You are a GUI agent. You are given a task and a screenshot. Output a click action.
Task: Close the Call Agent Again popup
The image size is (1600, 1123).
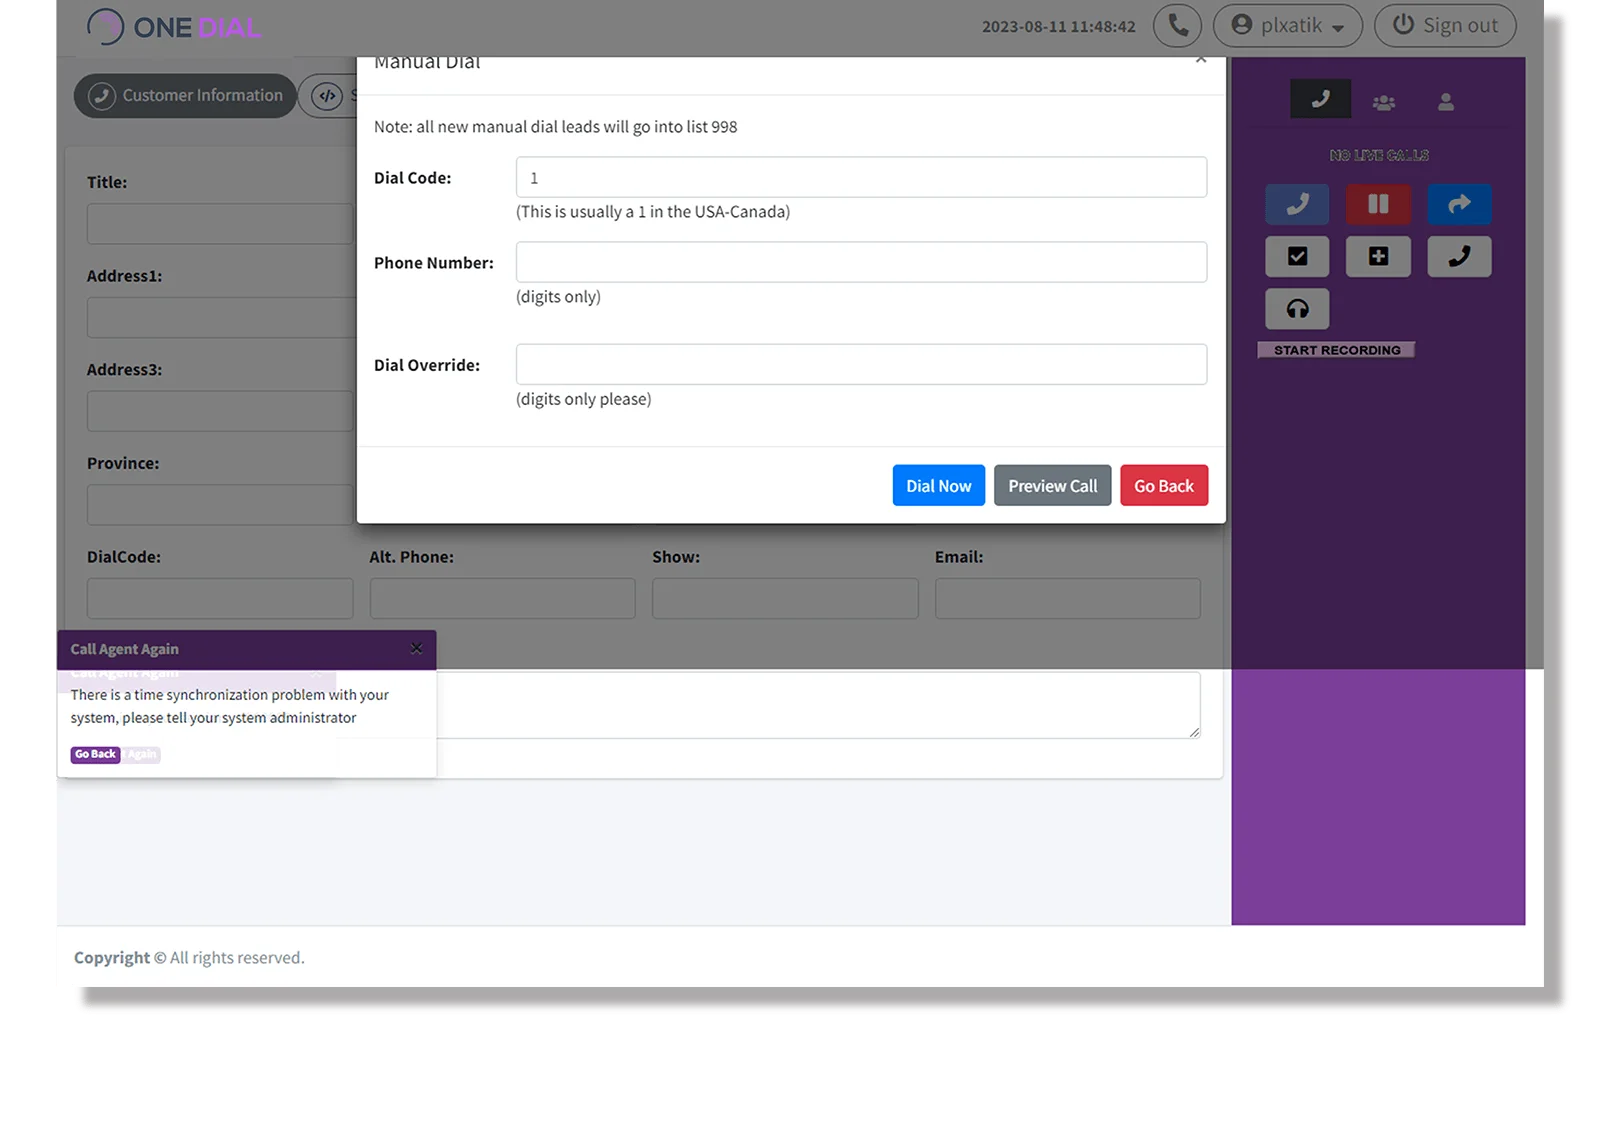[x=416, y=649]
